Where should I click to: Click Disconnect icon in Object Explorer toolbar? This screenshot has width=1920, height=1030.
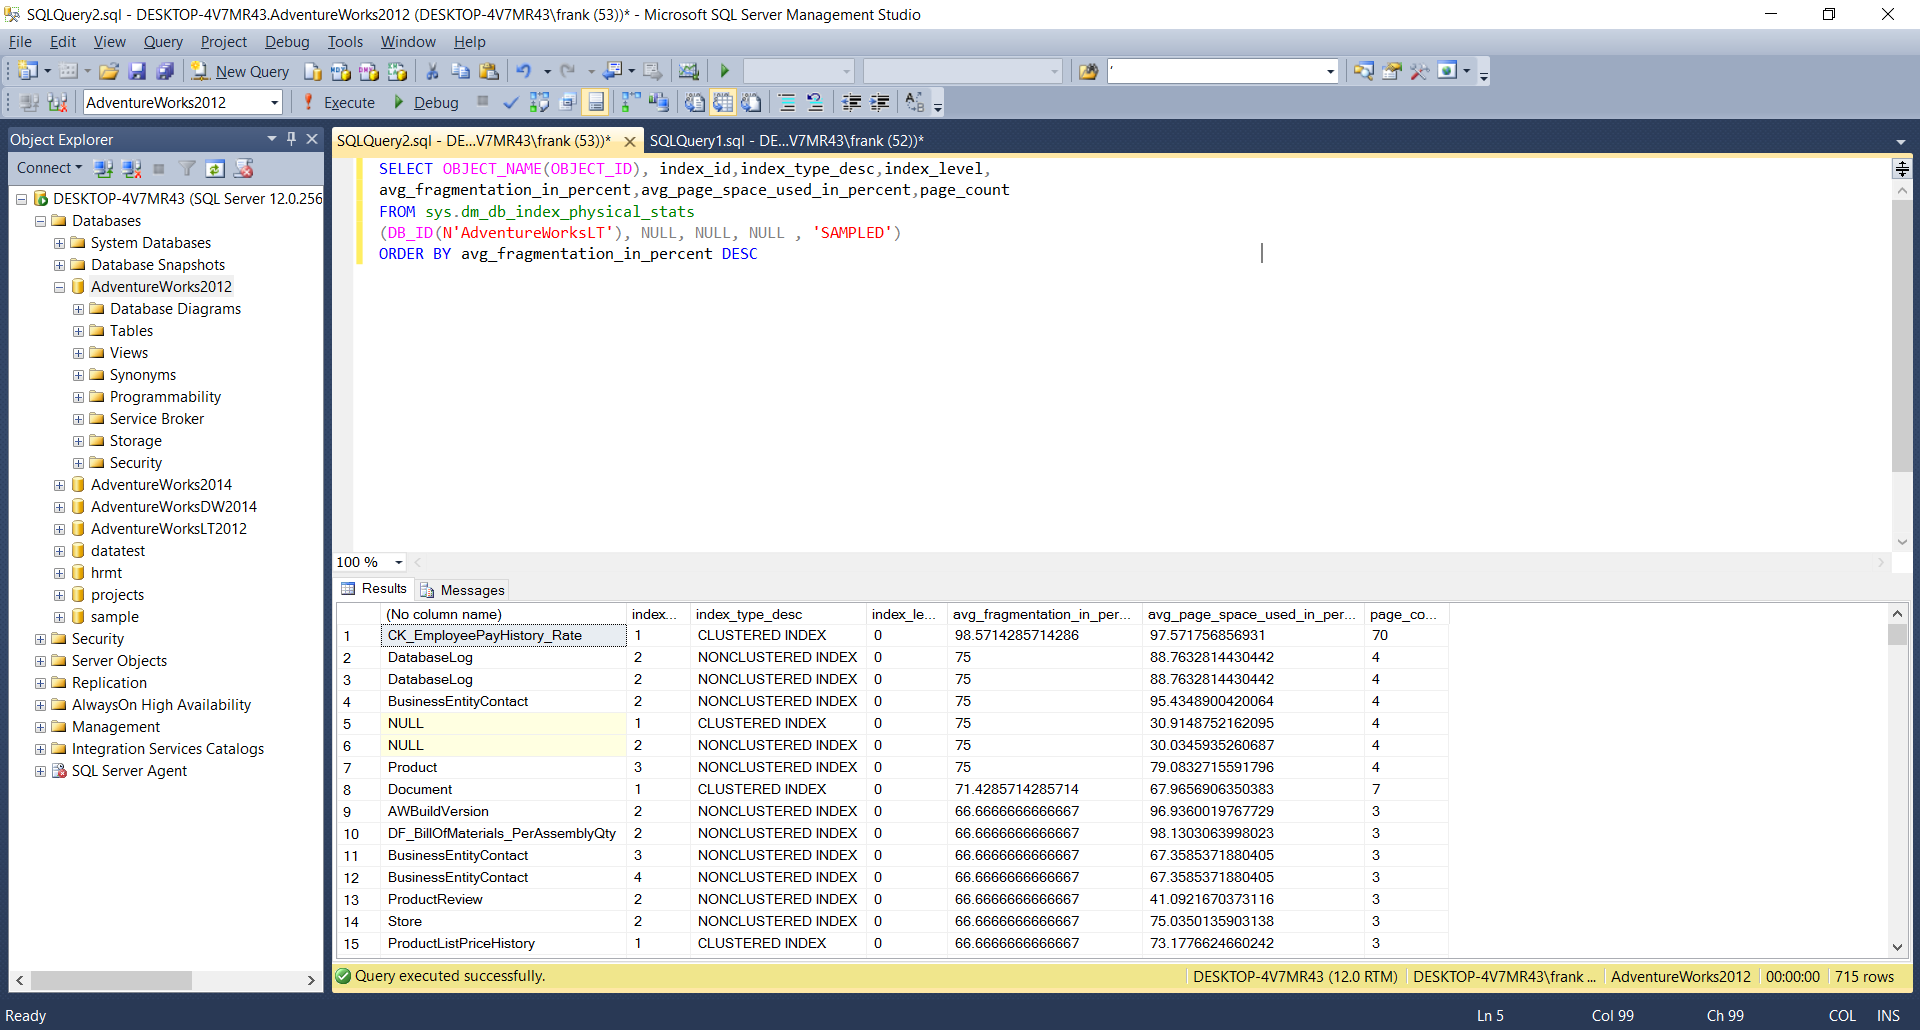tap(131, 168)
